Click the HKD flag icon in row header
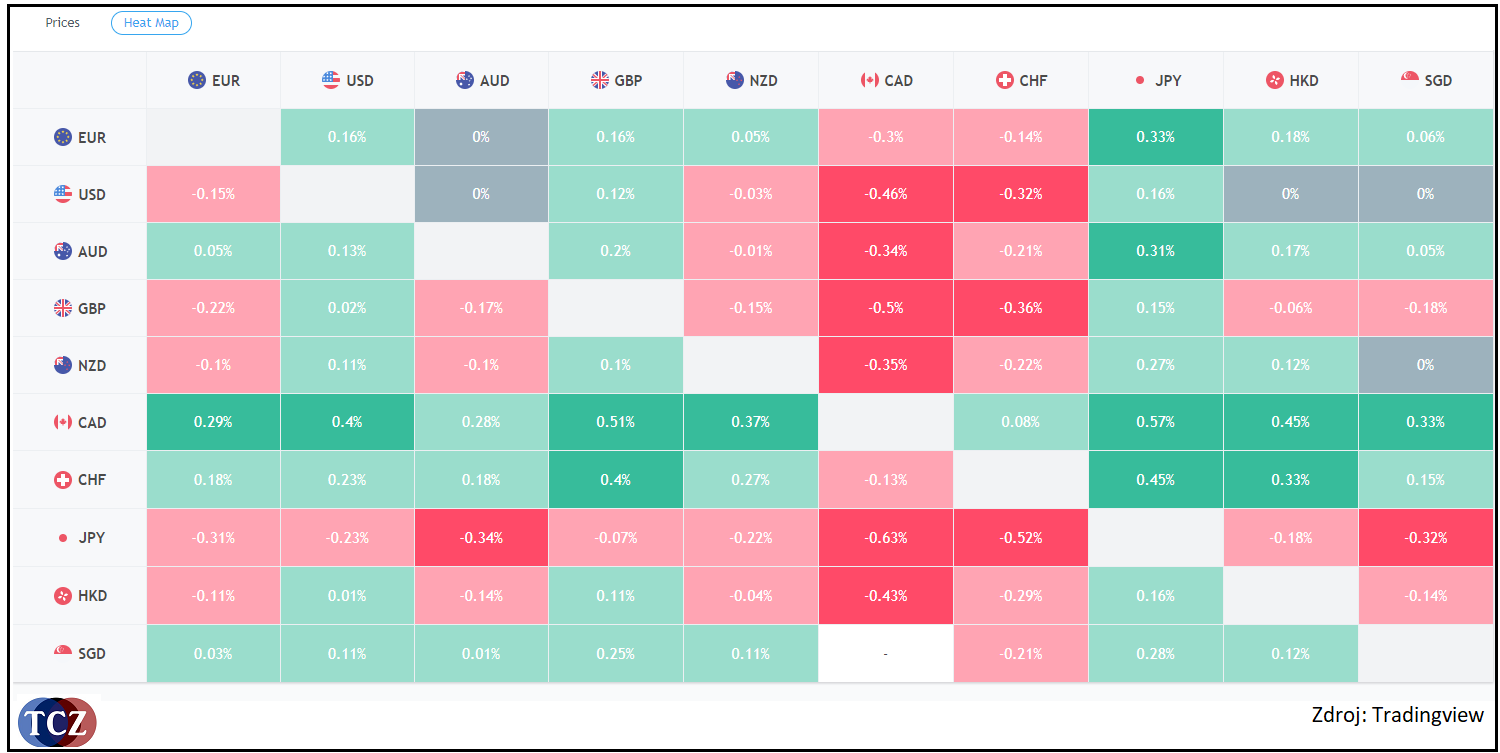This screenshot has width=1500, height=753. (63, 596)
